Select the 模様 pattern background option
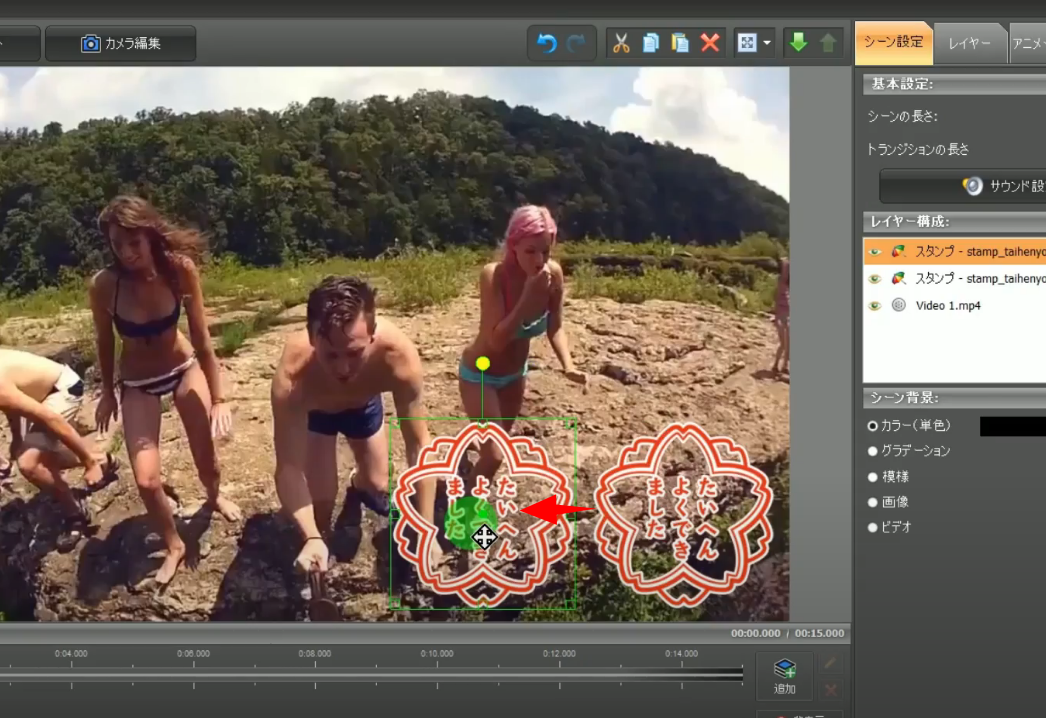The width and height of the screenshot is (1046, 718). 873,477
